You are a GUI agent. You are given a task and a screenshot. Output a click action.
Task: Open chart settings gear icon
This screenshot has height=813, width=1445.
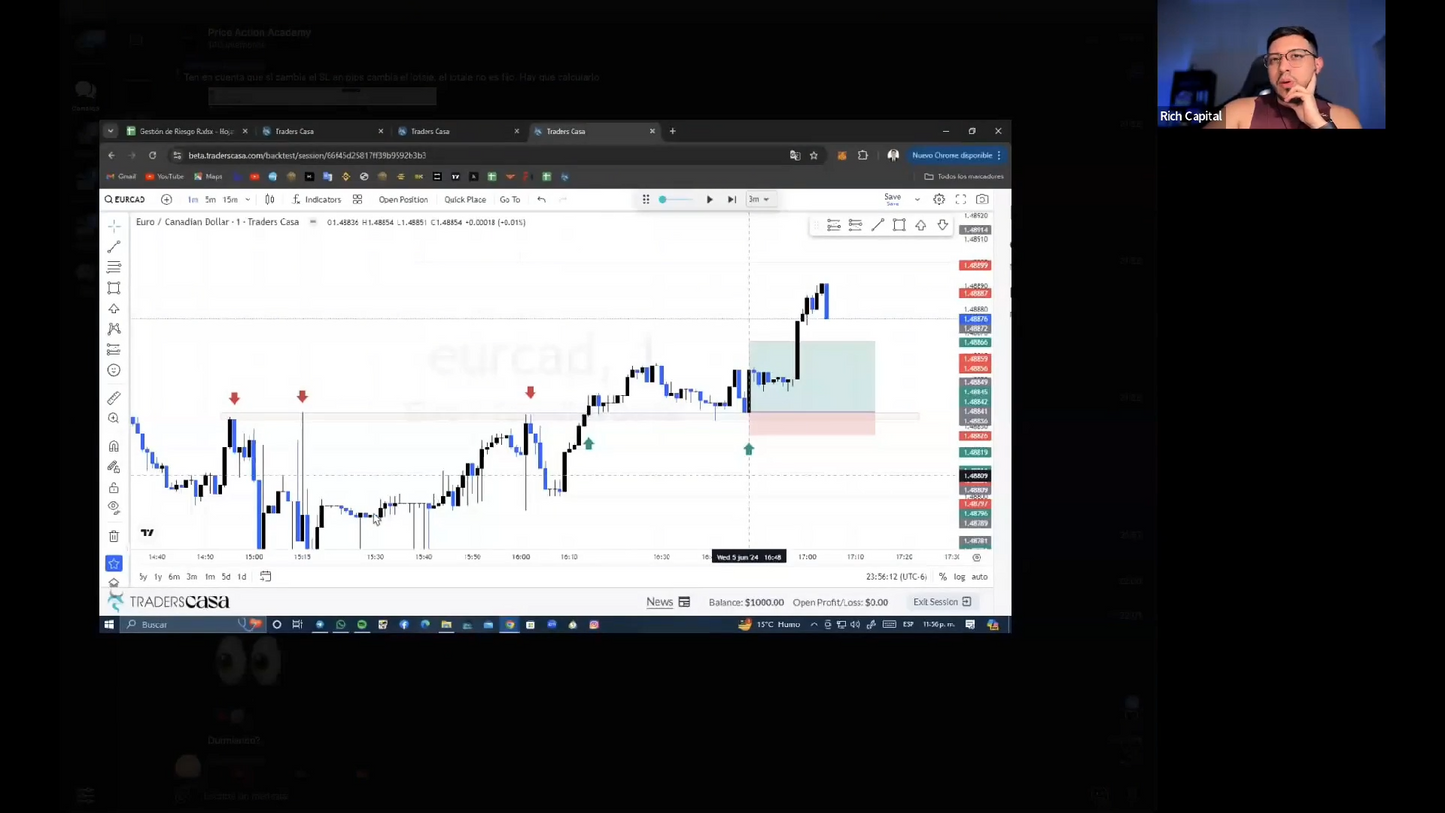[939, 199]
